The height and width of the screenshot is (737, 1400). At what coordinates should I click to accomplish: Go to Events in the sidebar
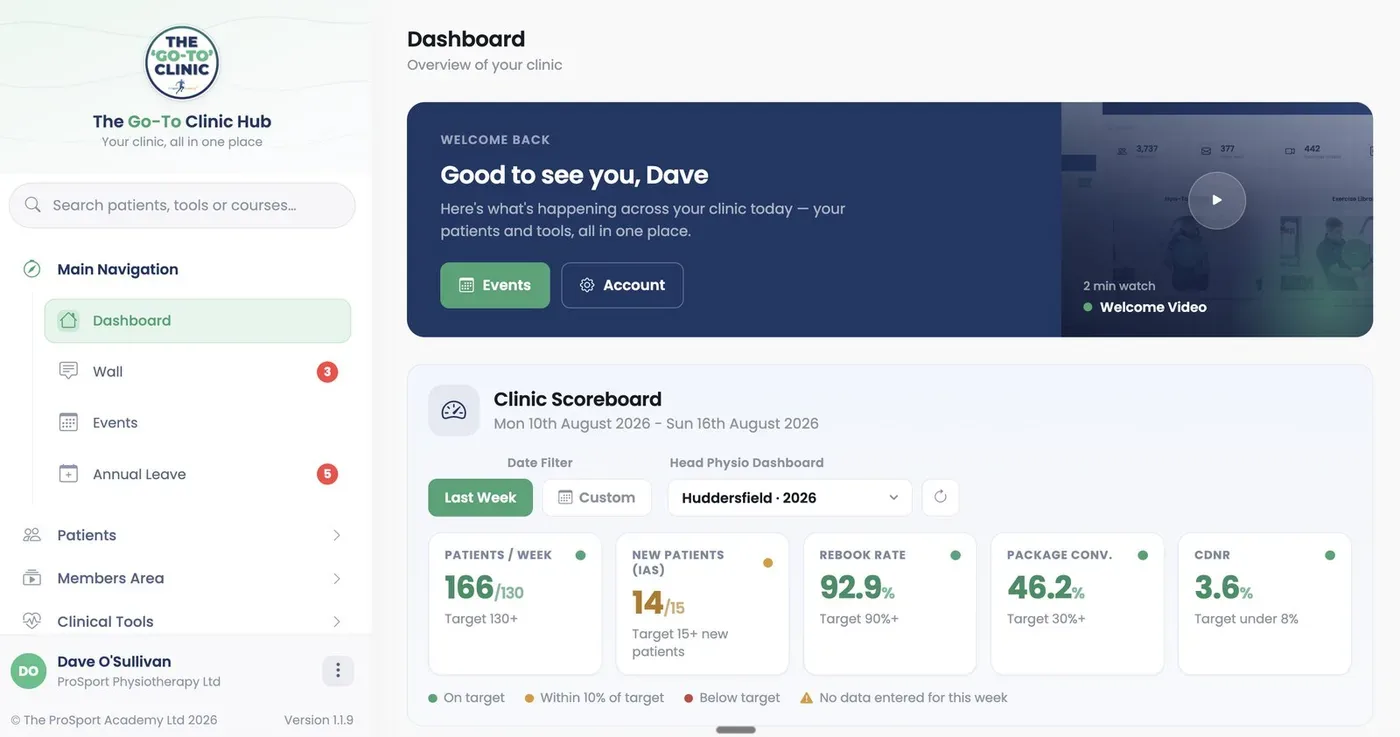coord(198,423)
